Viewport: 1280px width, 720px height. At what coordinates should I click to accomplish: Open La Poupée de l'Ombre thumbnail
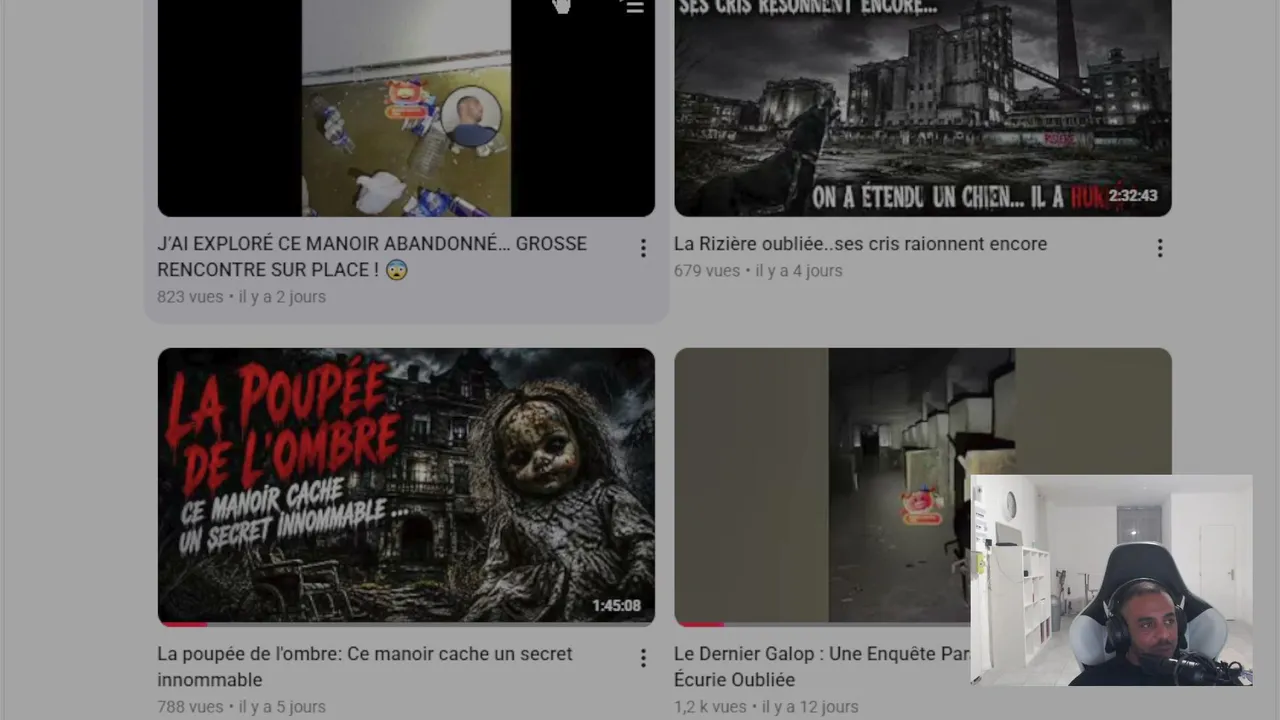tap(406, 487)
